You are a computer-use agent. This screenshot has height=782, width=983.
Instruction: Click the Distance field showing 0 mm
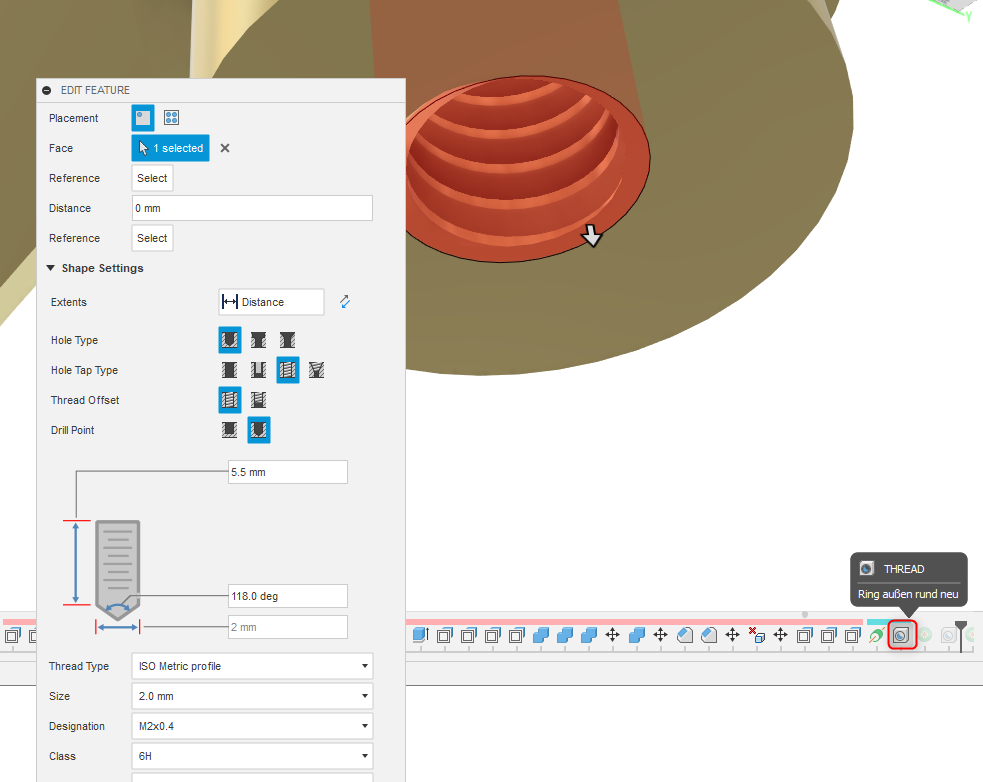[252, 208]
